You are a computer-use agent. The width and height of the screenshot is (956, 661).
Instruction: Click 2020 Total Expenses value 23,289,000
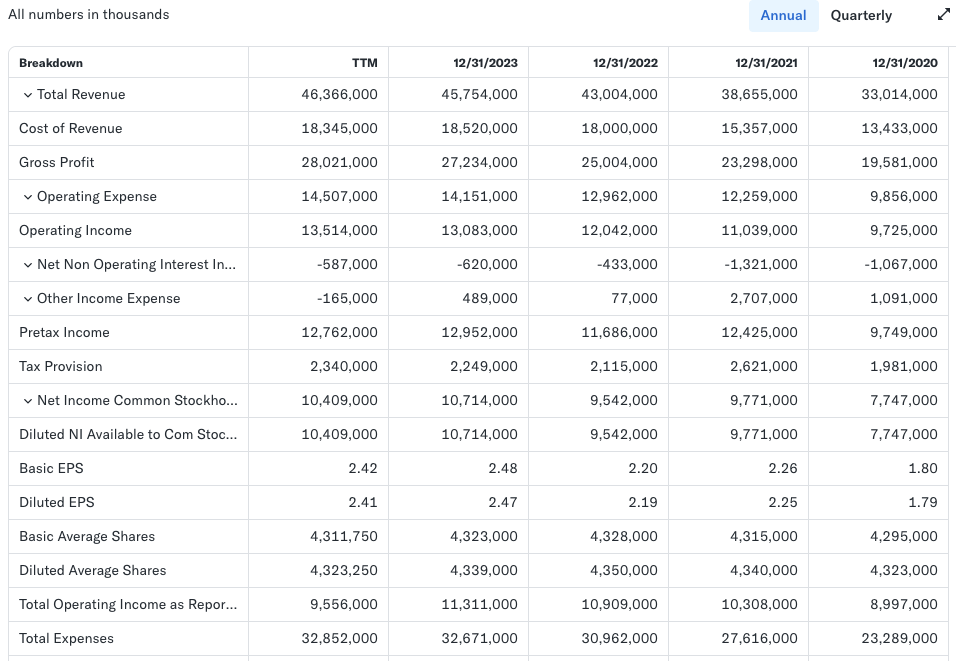(x=899, y=638)
